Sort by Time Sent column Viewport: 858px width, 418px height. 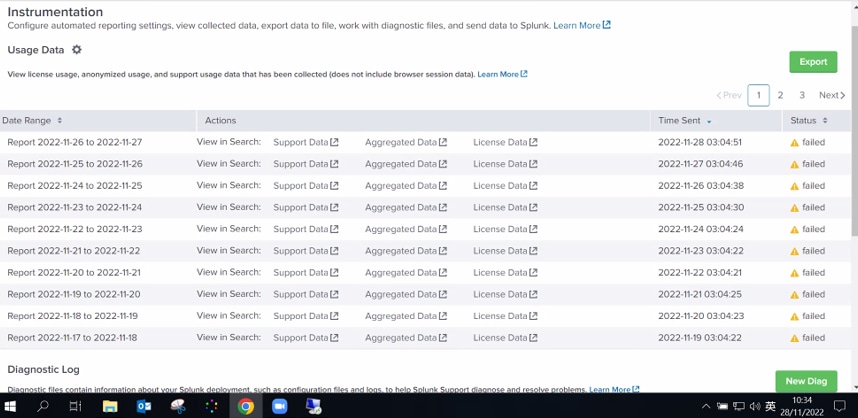pos(685,120)
